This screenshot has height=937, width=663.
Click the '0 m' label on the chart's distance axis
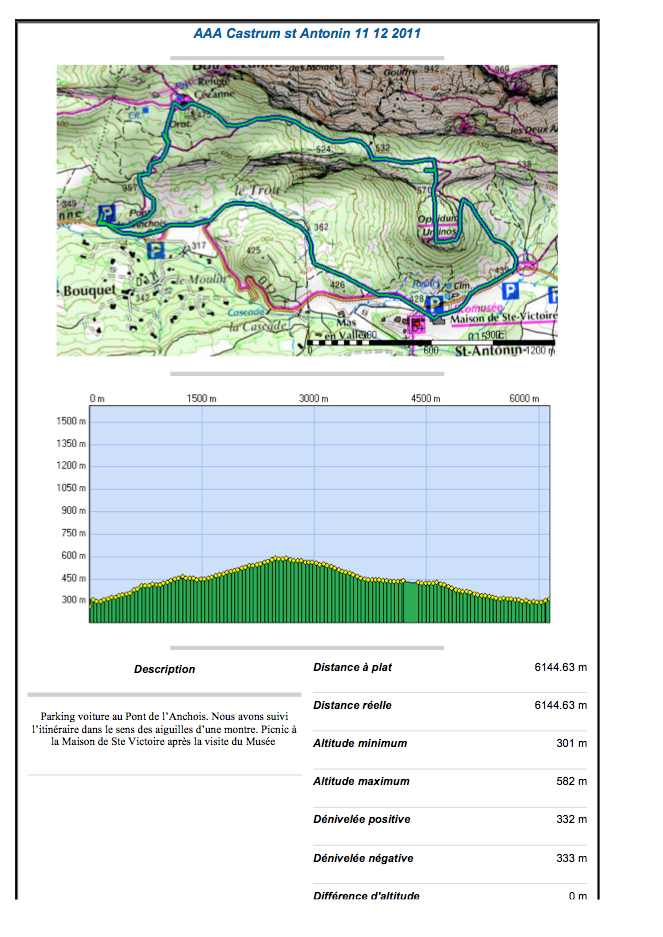97,399
